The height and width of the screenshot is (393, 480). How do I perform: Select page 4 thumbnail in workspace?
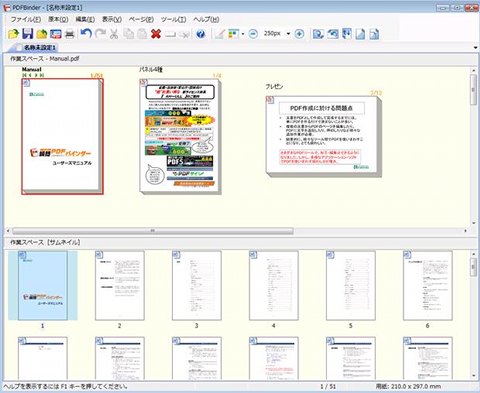pyautogui.click(x=274, y=286)
